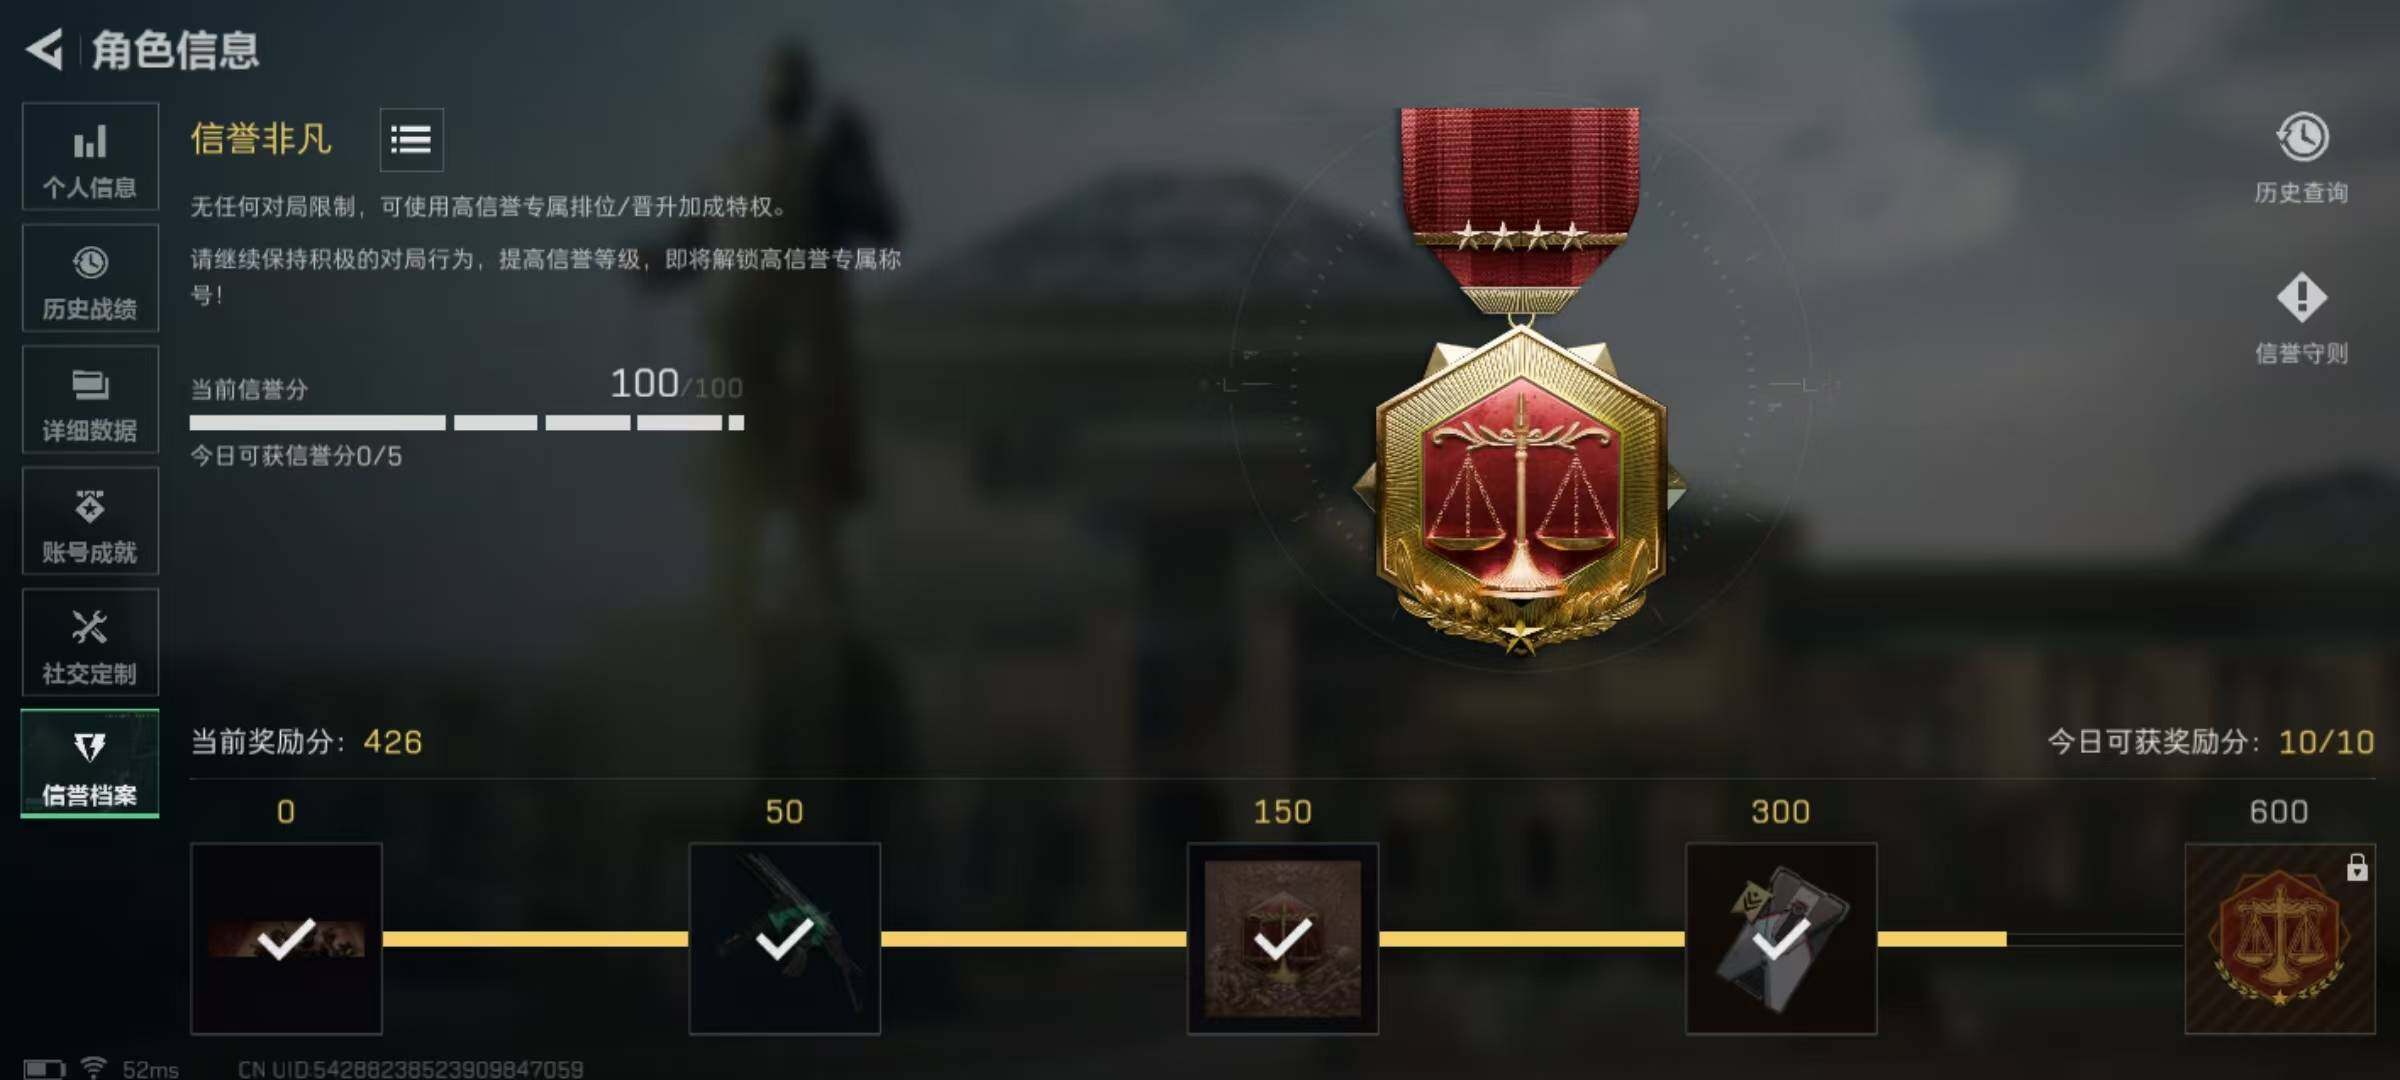Open the 个人信息 sidebar tab
The image size is (2400, 1080).
click(90, 157)
